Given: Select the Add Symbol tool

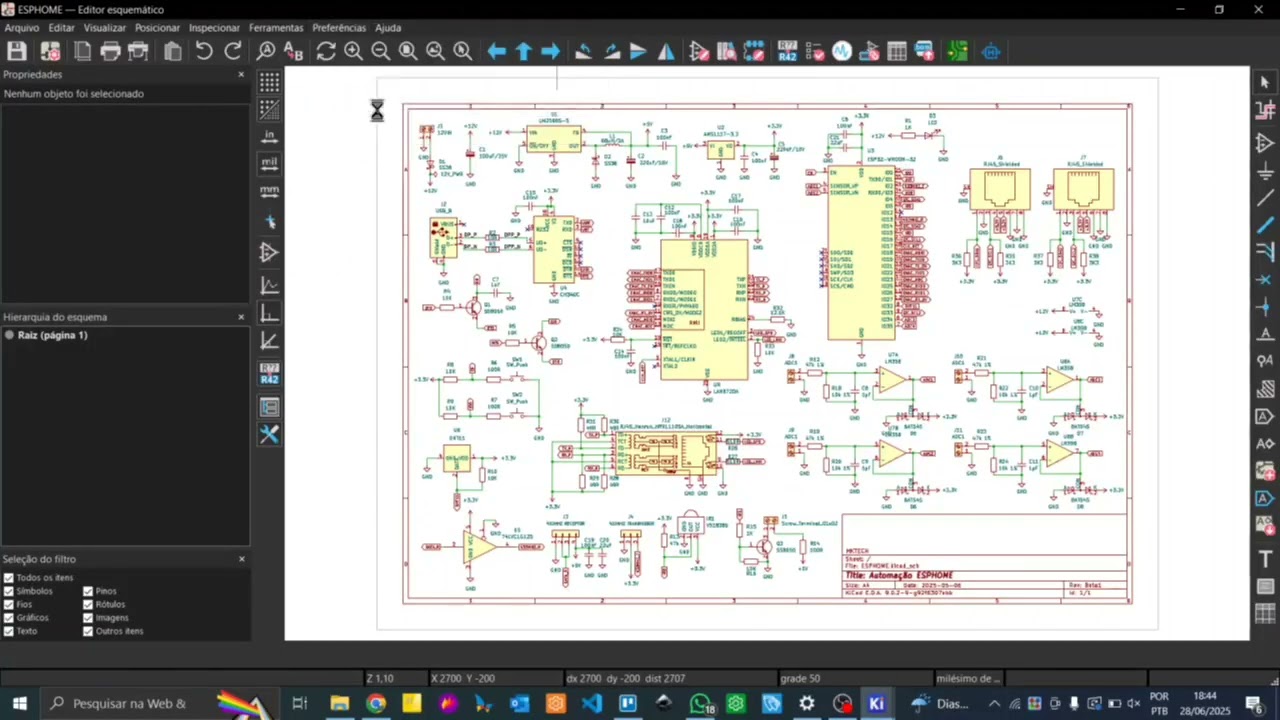Looking at the screenshot, I should 1265,144.
